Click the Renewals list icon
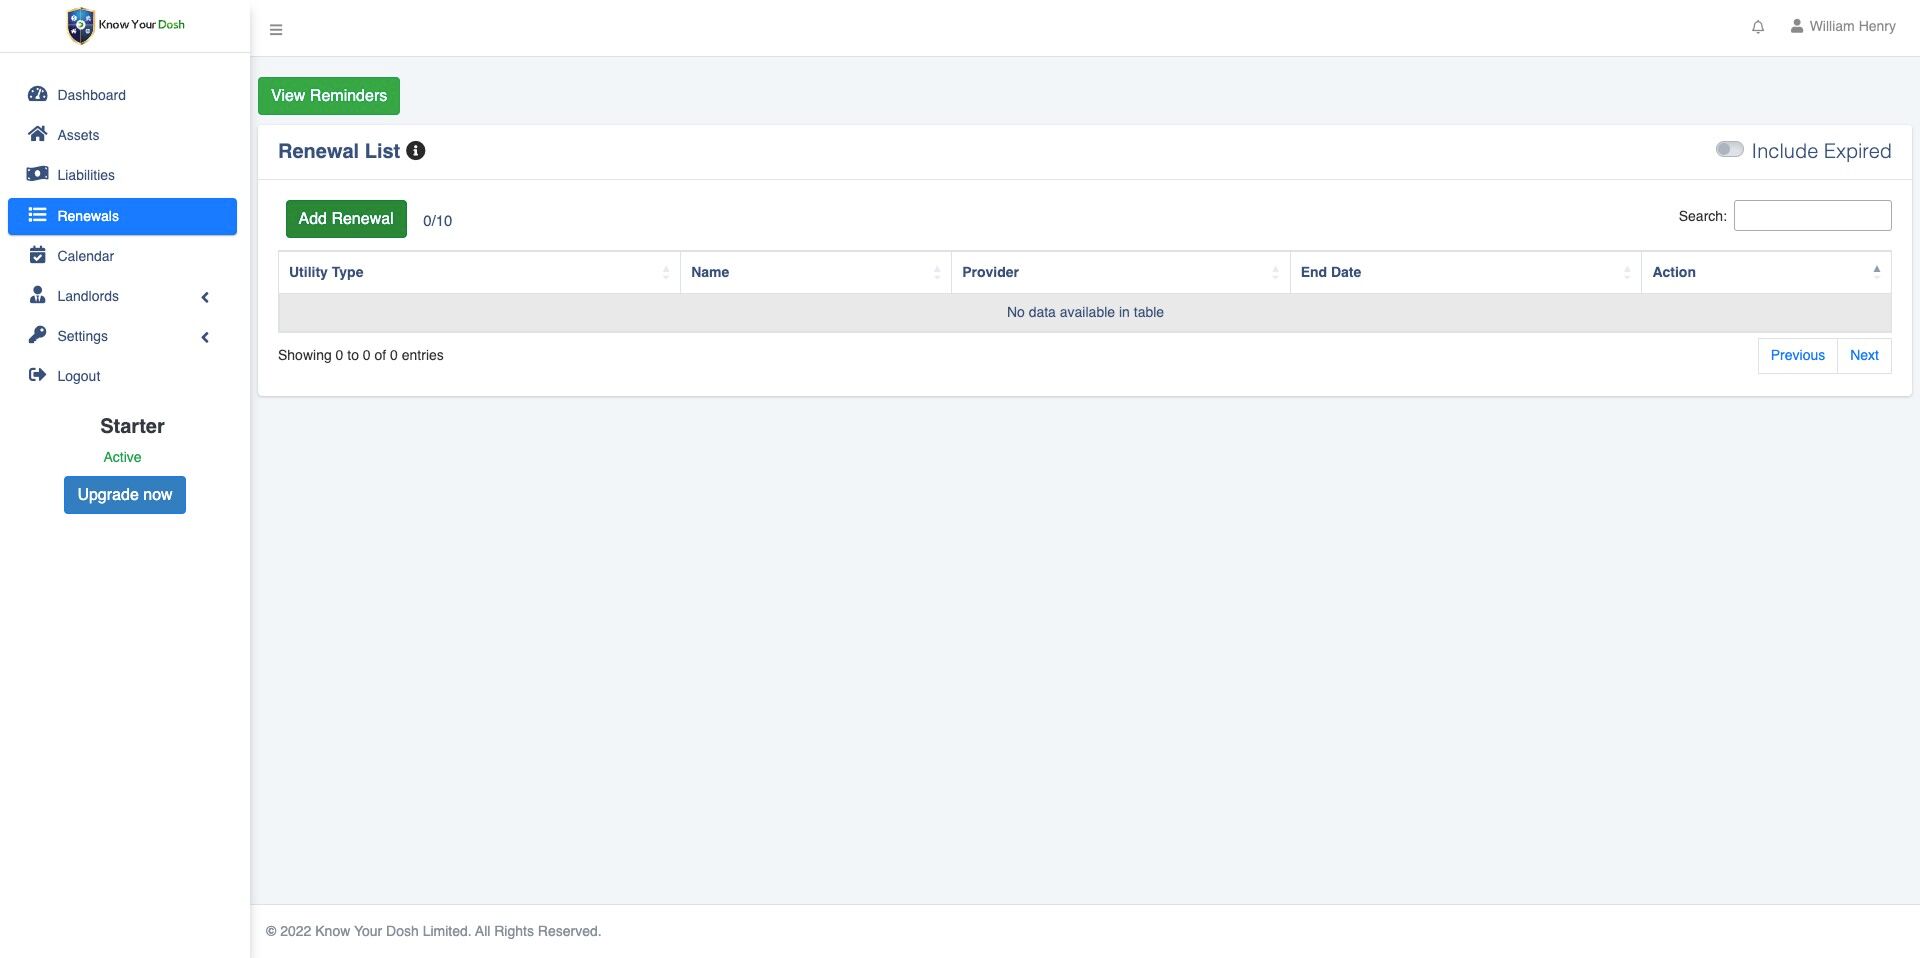1920x958 pixels. point(38,215)
